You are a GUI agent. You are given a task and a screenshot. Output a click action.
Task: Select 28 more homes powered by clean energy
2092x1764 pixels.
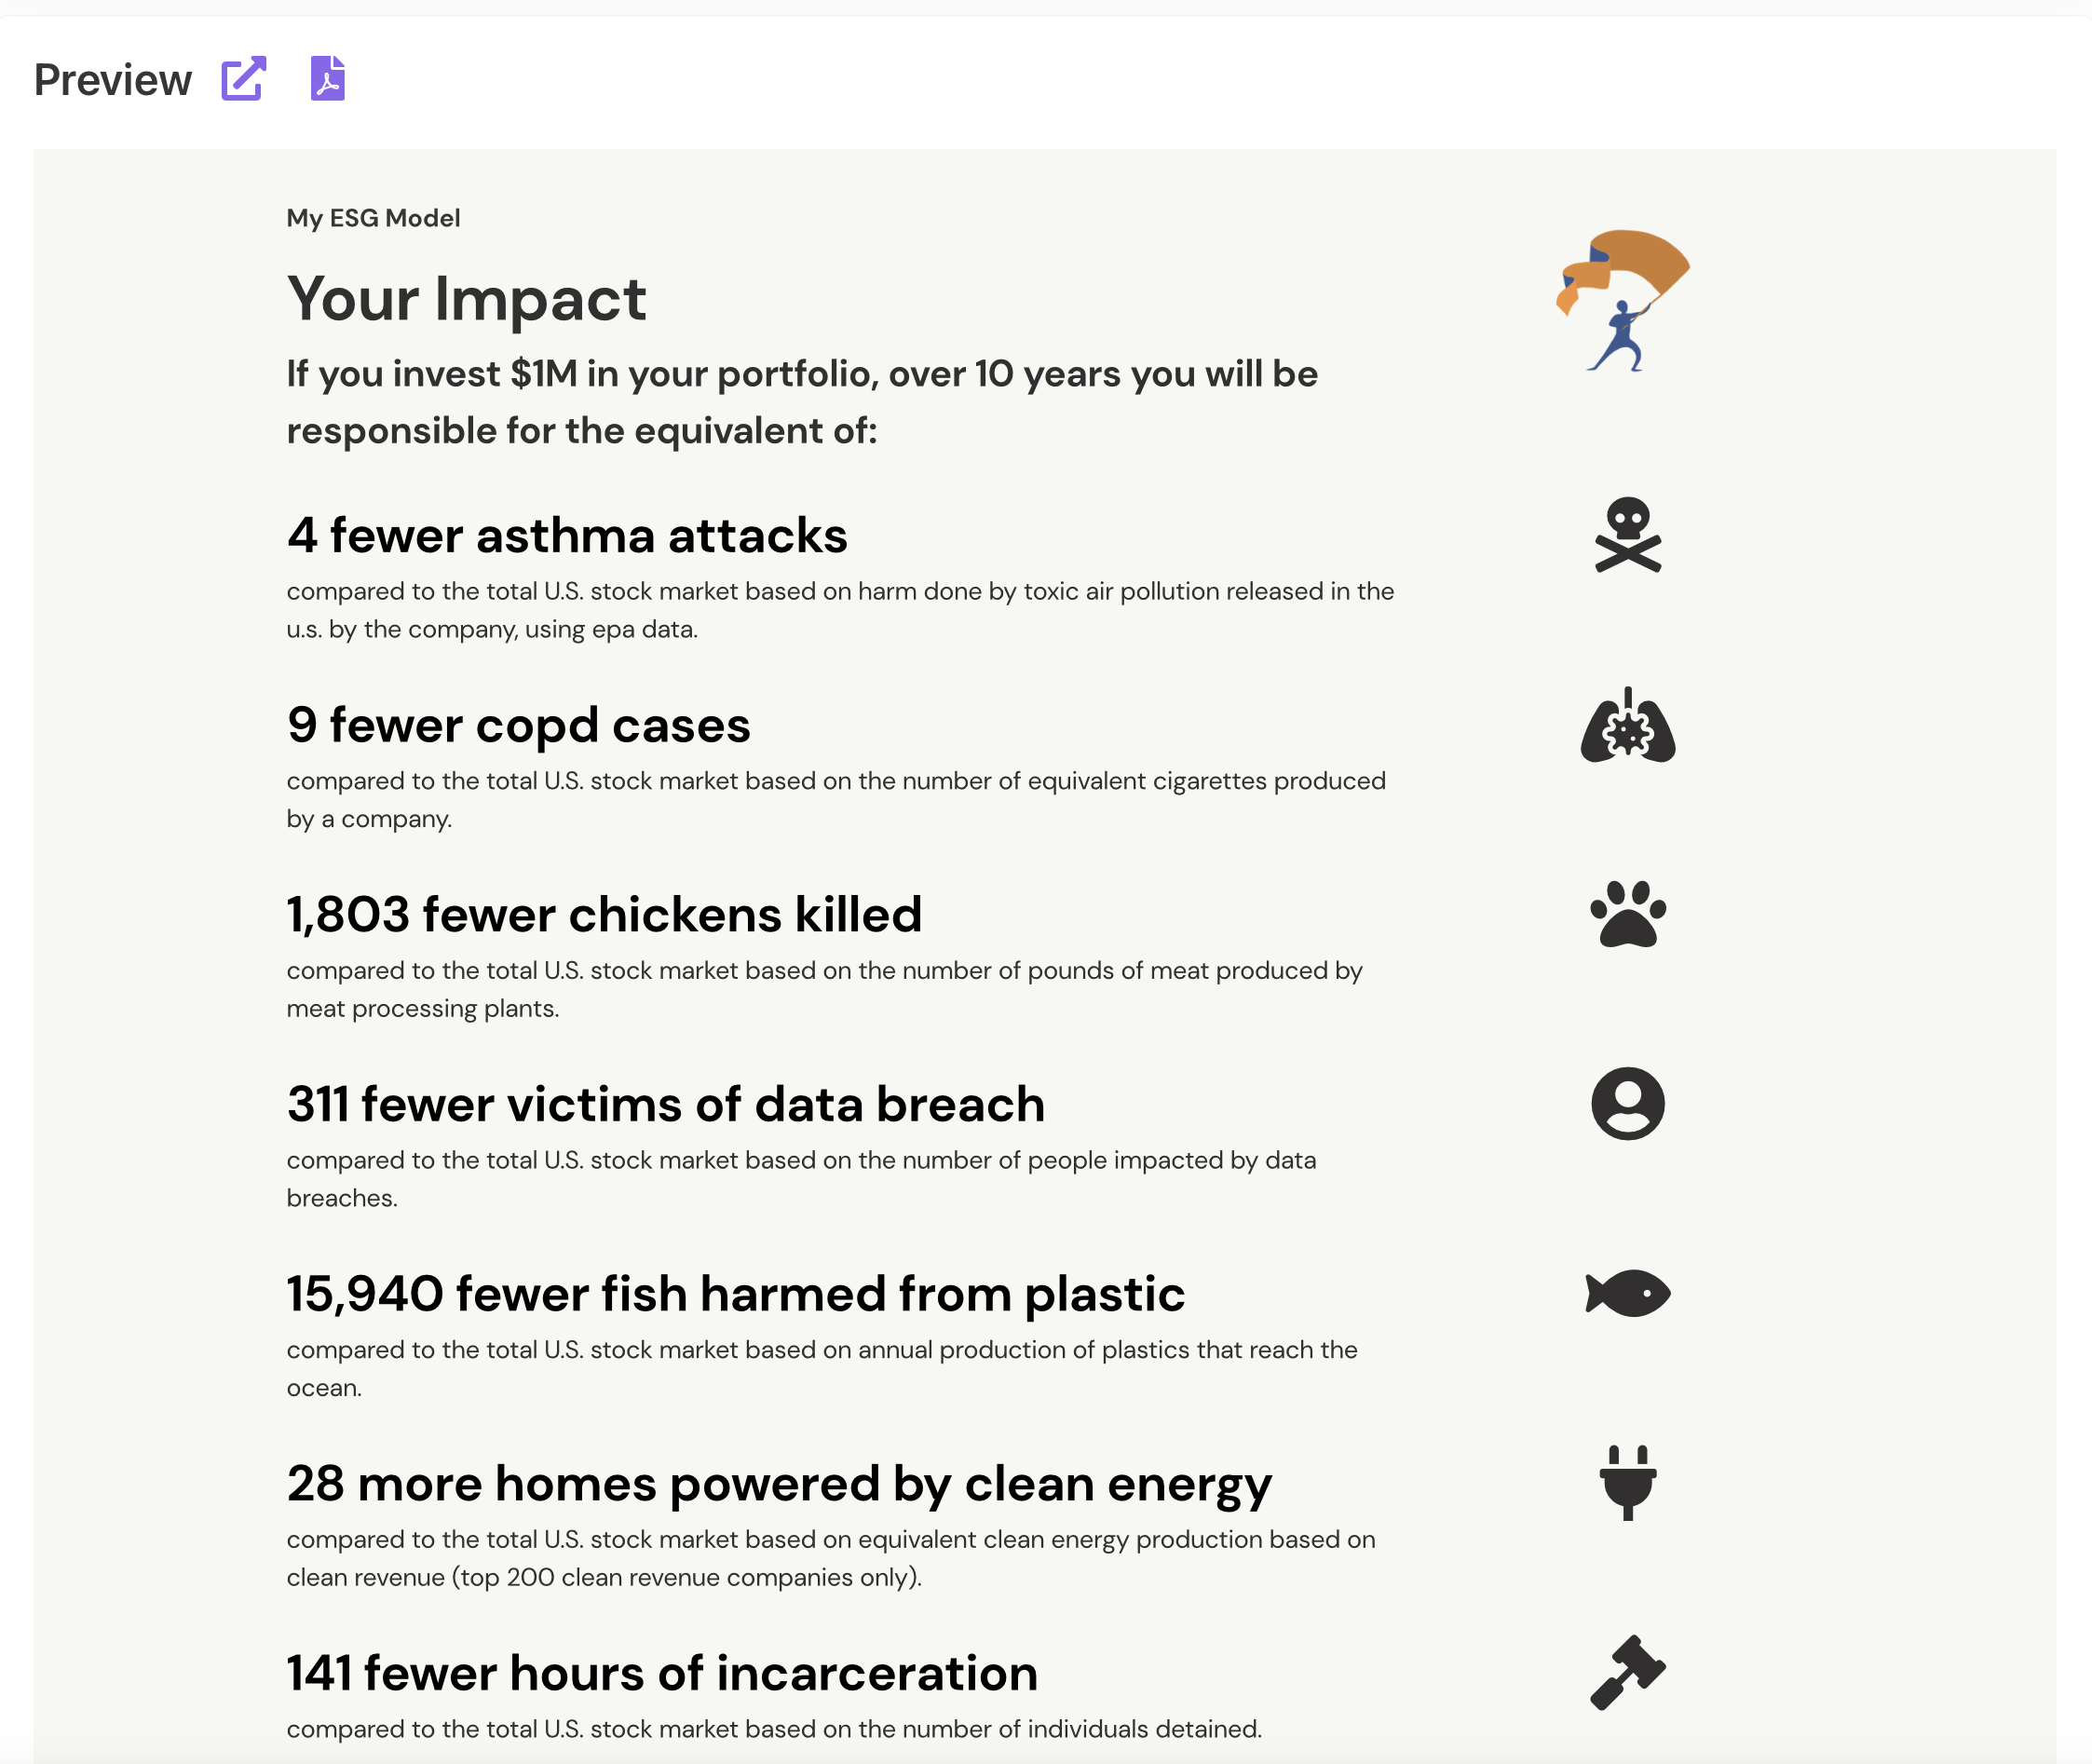(779, 1484)
